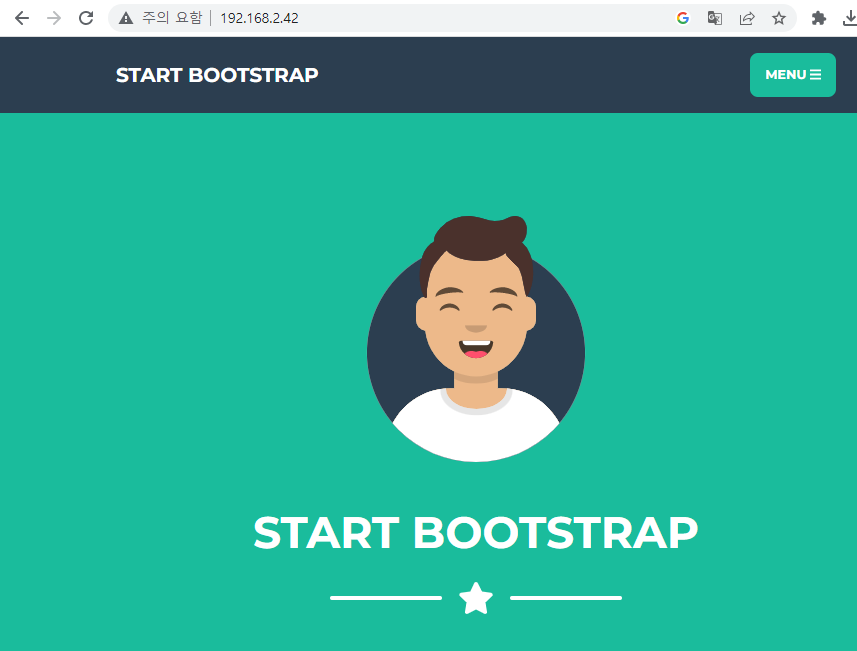Open the Google icon in address bar
This screenshot has height=651, width=857.
(683, 18)
